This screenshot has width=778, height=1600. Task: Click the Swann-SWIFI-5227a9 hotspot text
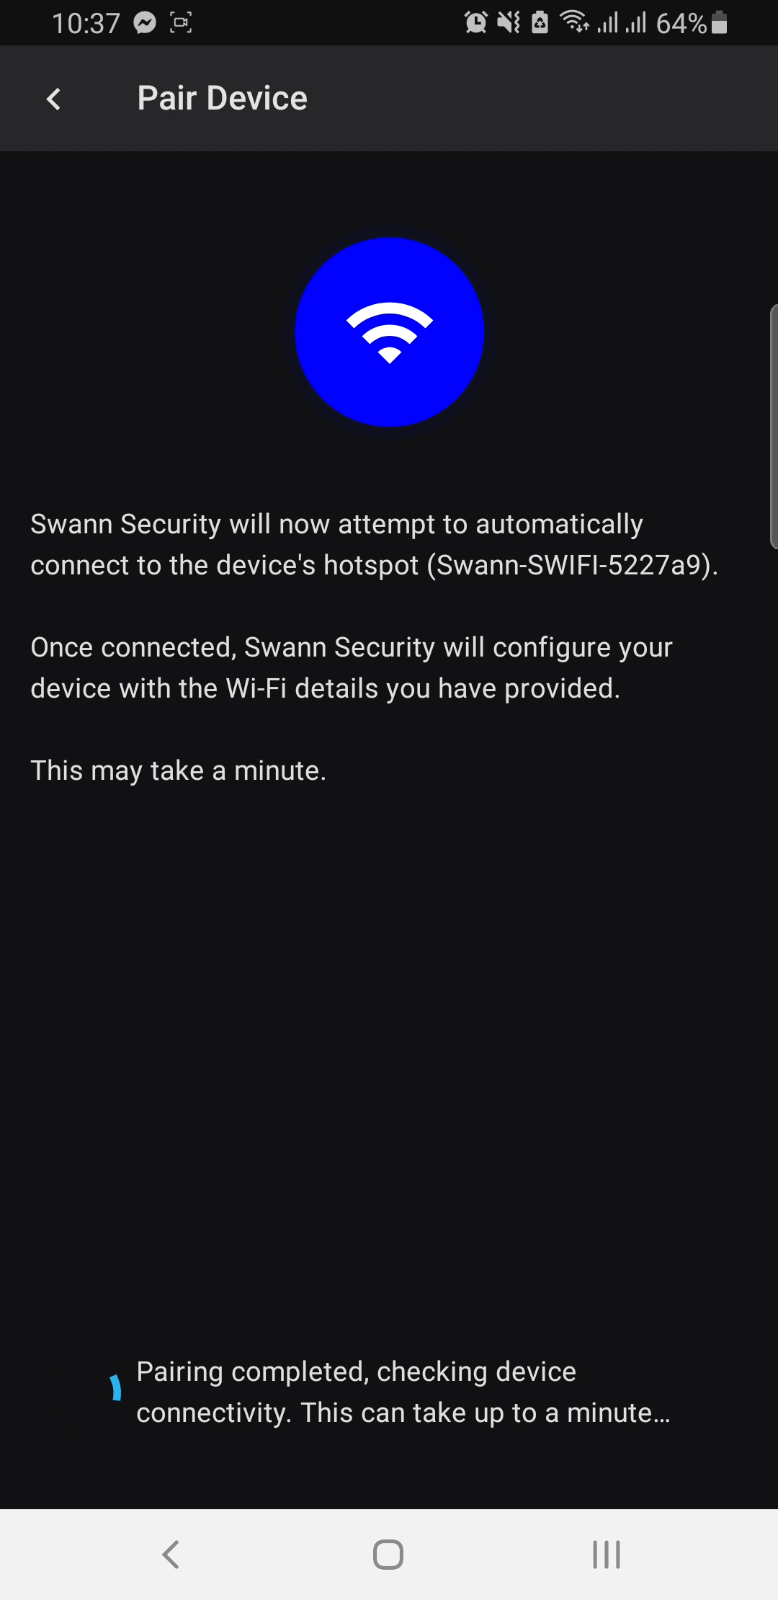569,565
